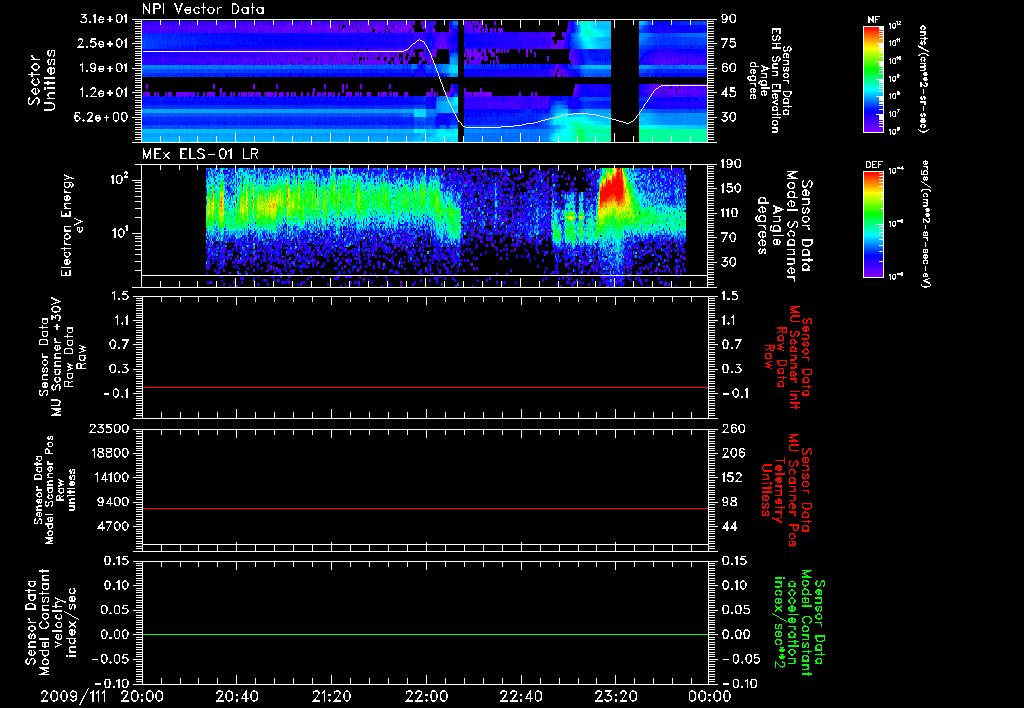Click the "20:40" time axis label
The image size is (1024, 708).
(x=237, y=696)
